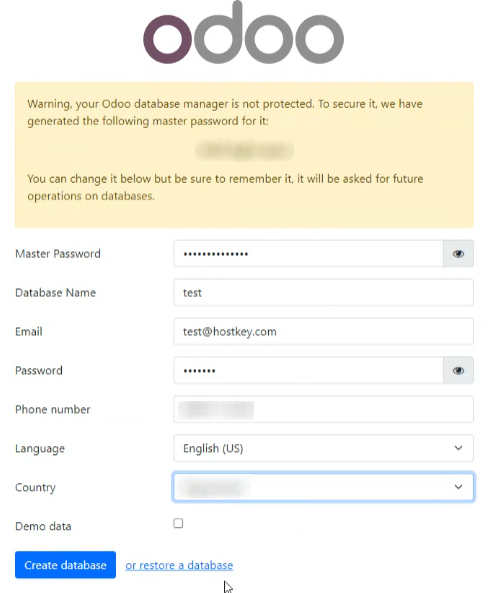489x593 pixels.
Task: Focus the user Password input field
Action: click(x=308, y=370)
